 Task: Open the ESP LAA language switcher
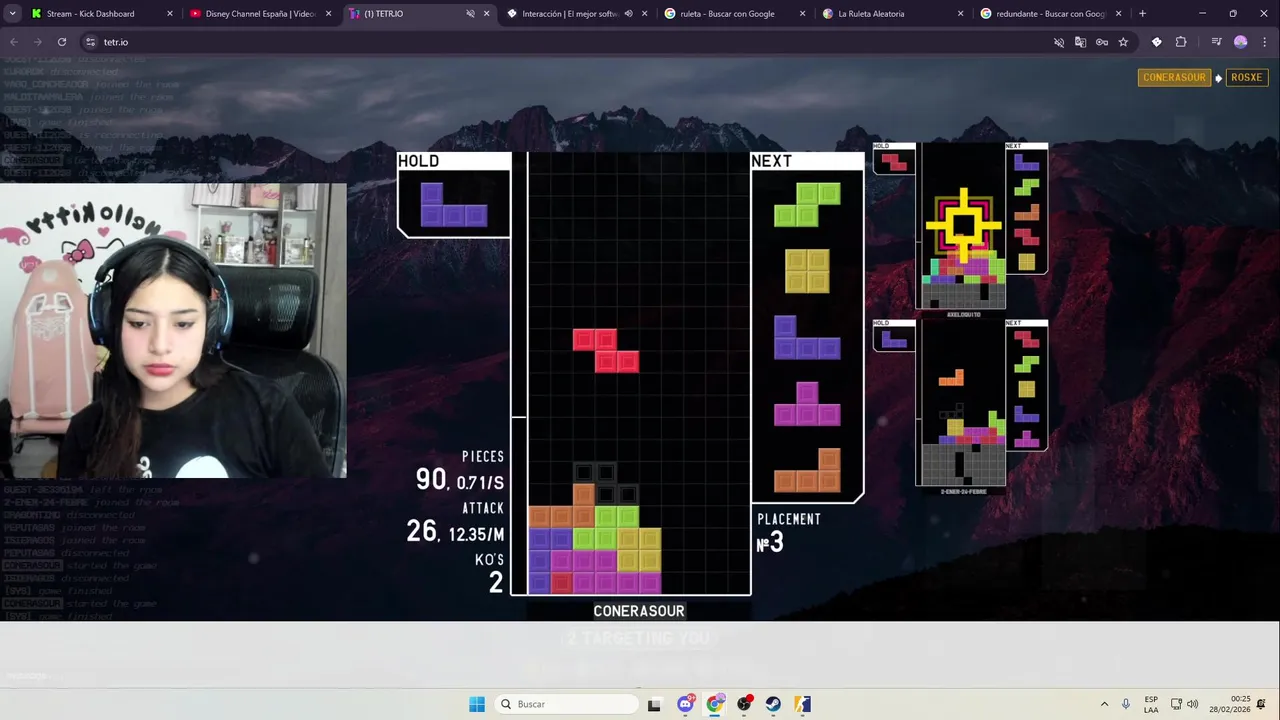[1151, 704]
